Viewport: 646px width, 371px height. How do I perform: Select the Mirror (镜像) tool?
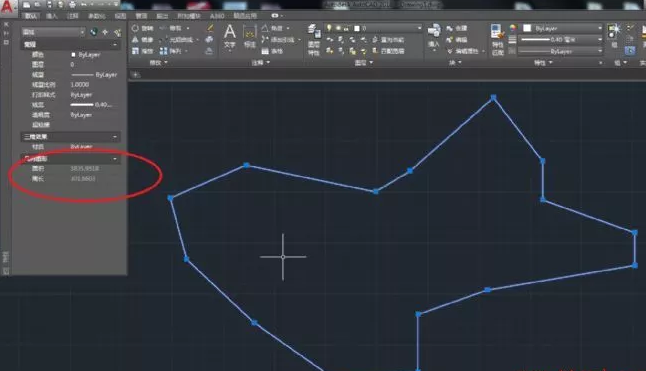(142, 40)
